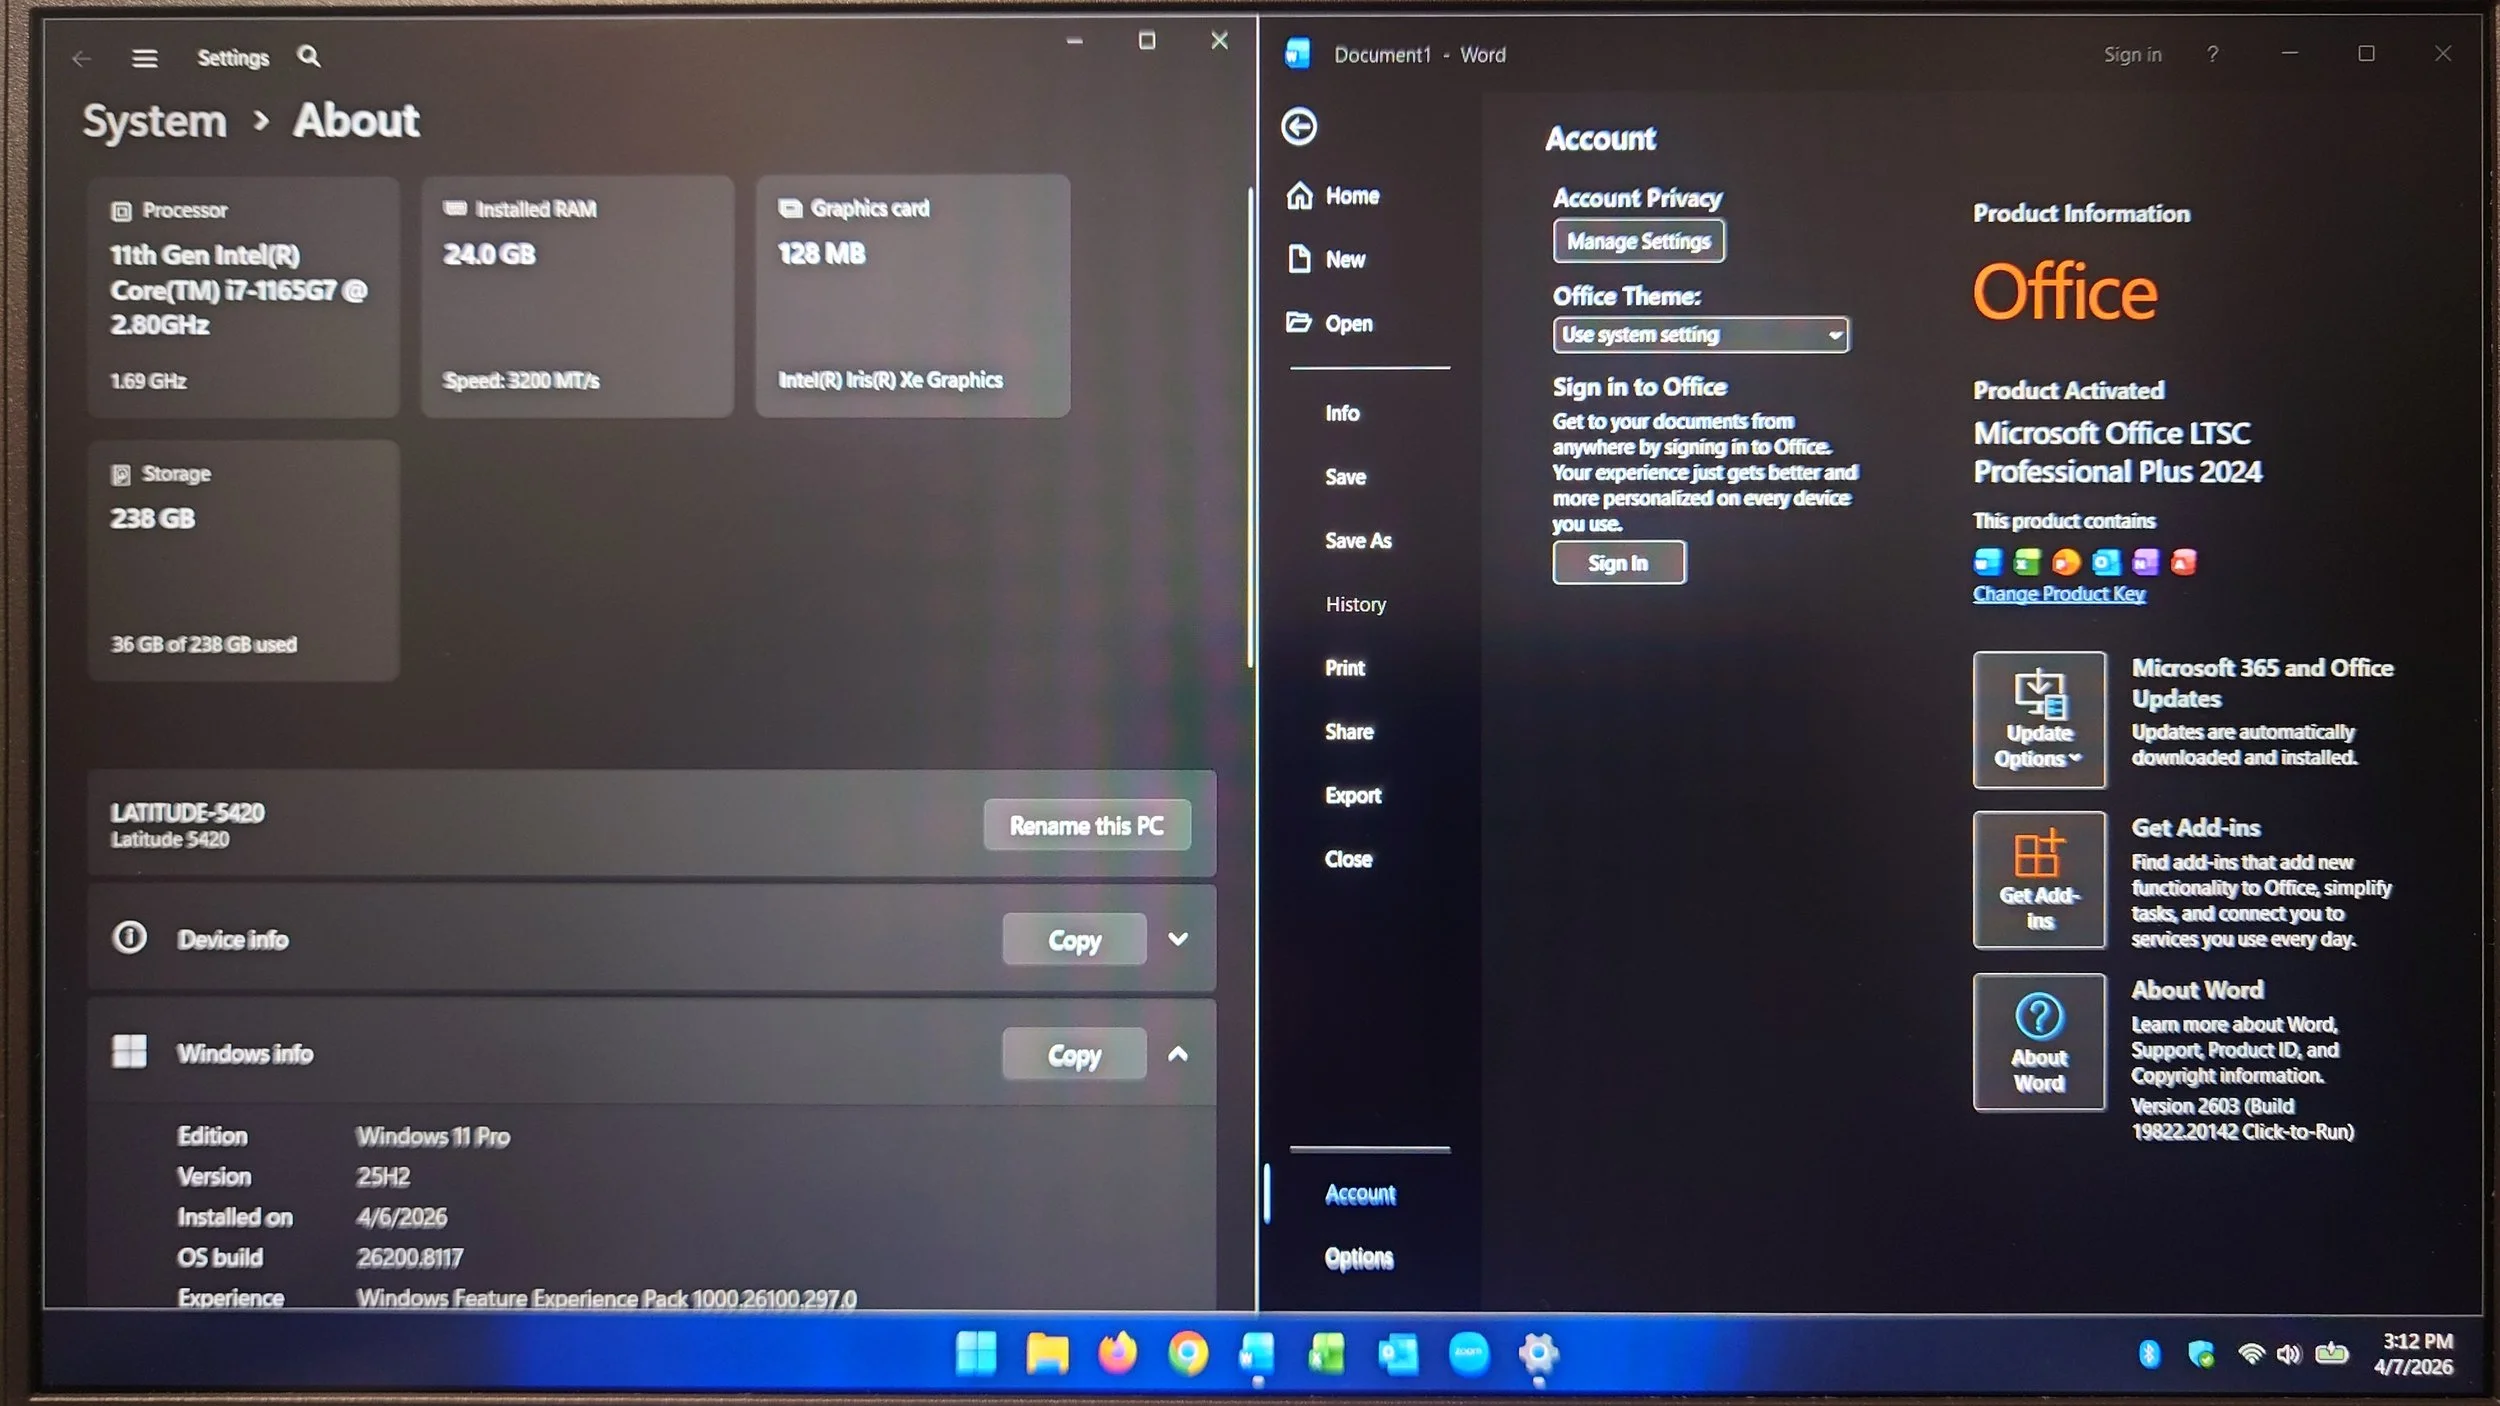Open the Zoom app in taskbar
Viewport: 2500px width, 1406px height.
(1468, 1354)
